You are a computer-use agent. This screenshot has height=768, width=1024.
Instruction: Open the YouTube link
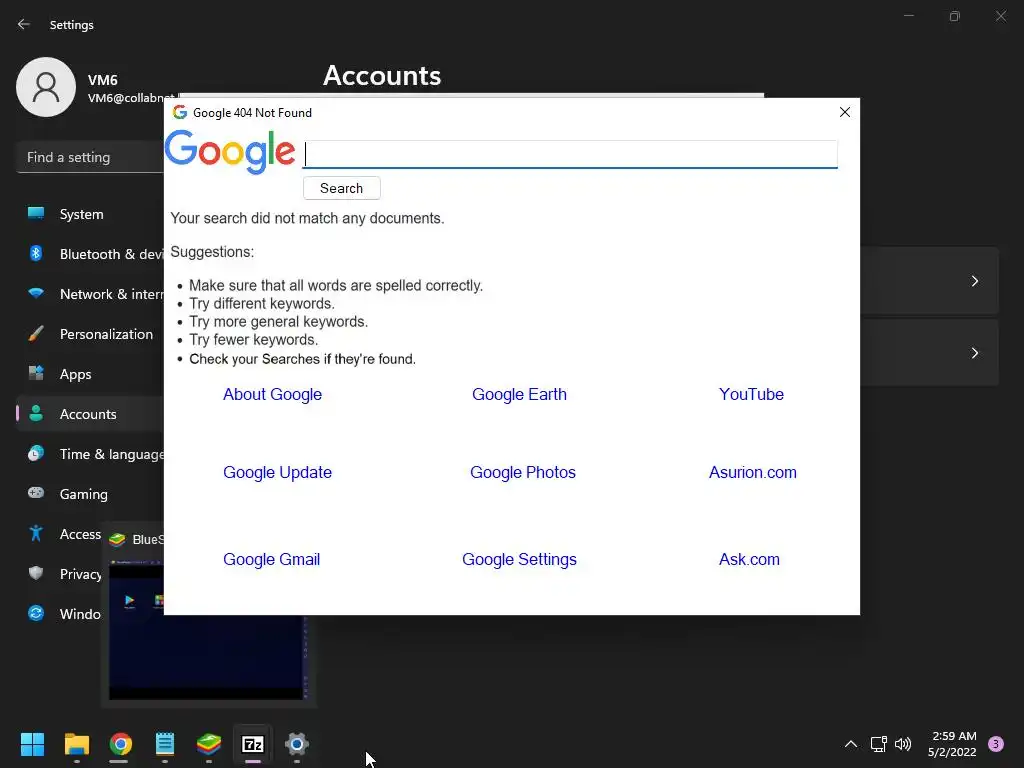tap(751, 394)
